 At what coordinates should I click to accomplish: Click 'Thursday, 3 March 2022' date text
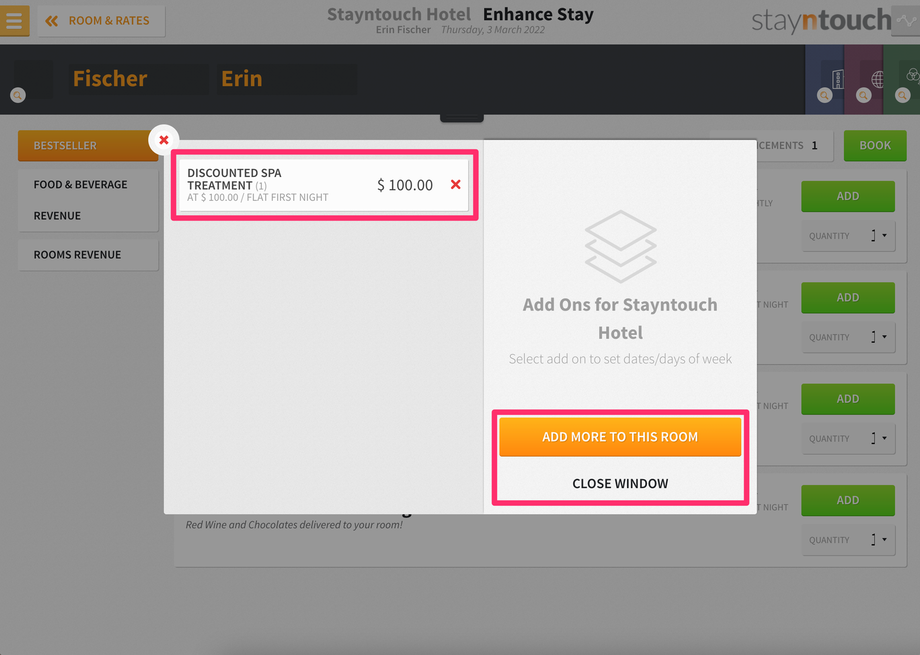(x=493, y=30)
